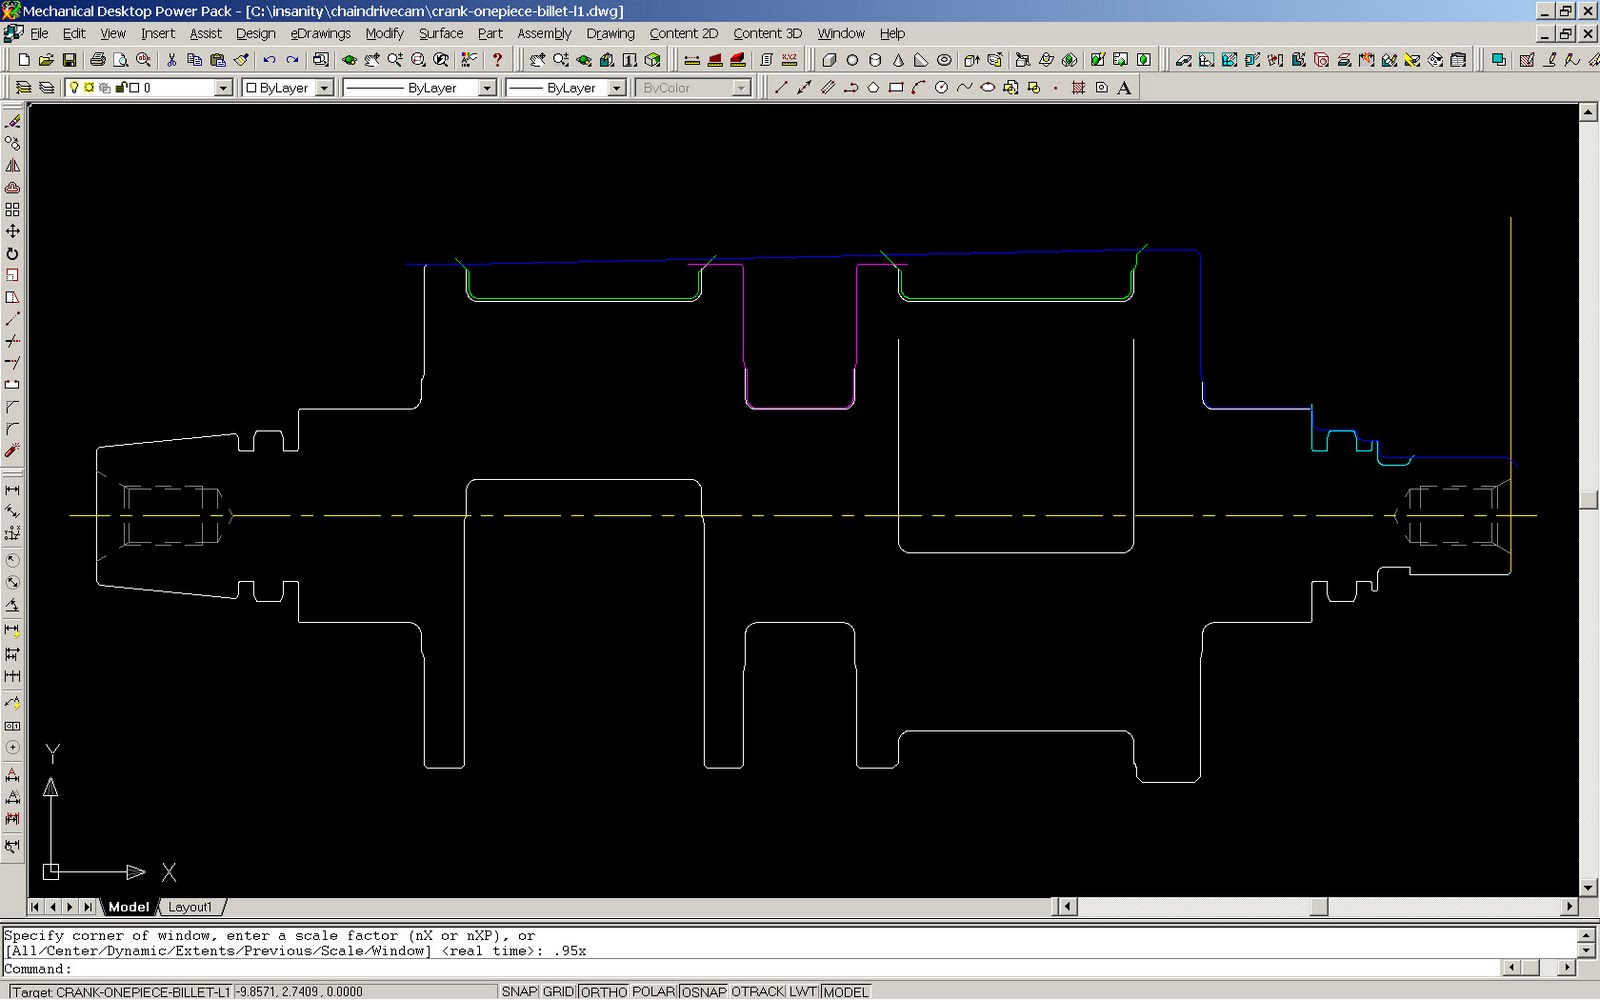1600x1000 pixels.
Task: Select the Spline draw tool
Action: (964, 88)
